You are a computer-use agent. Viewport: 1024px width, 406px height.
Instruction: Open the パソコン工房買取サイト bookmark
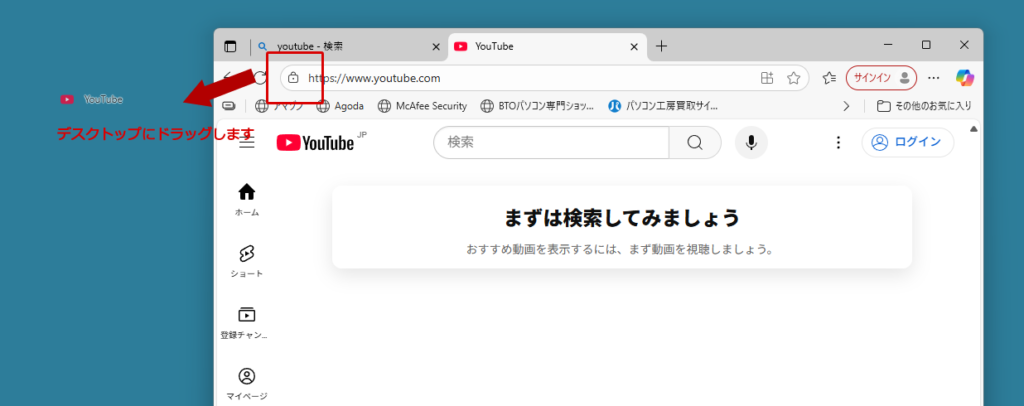[x=663, y=106]
